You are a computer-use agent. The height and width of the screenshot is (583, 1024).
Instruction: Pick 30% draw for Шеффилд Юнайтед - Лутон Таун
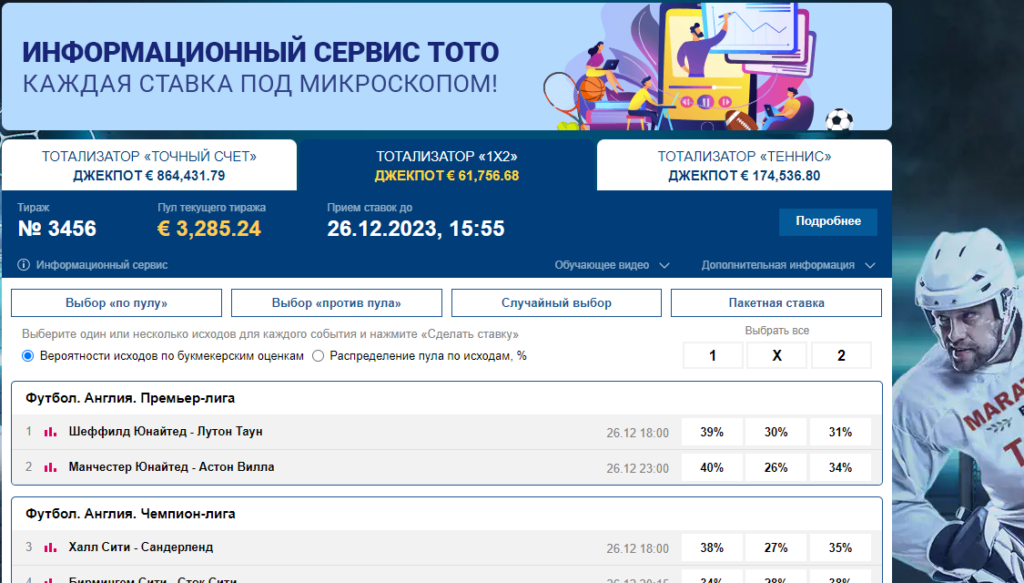[x=776, y=432]
